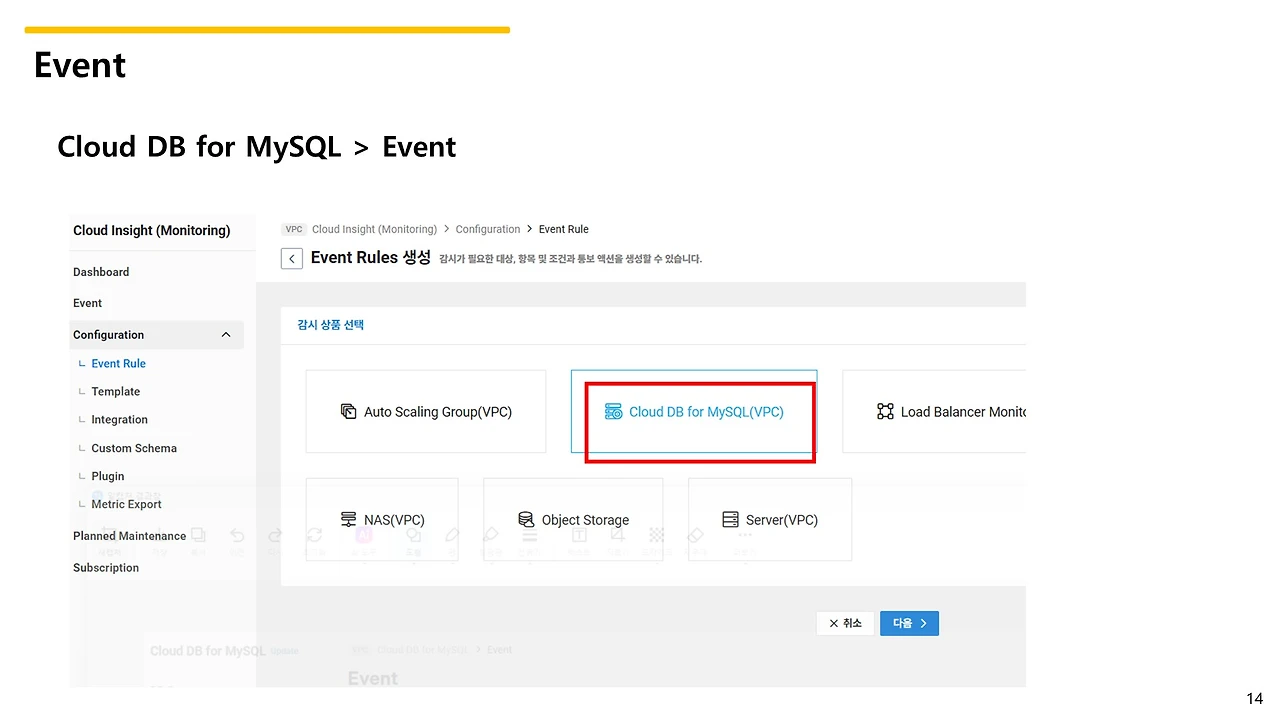This screenshot has width=1280, height=720.
Task: Select Custom Schema submenu item
Action: pos(134,448)
